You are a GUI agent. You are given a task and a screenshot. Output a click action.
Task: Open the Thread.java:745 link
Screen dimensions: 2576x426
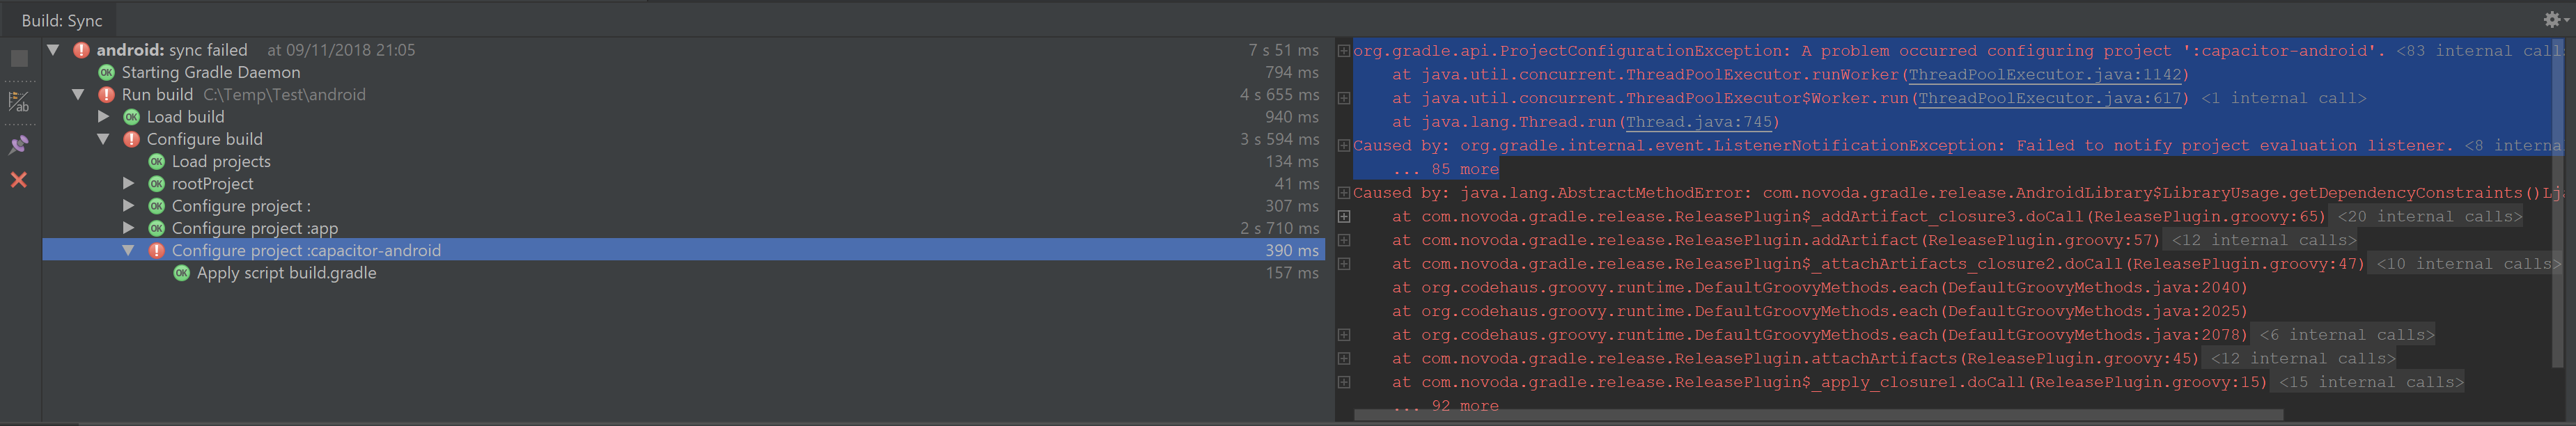click(x=1698, y=122)
